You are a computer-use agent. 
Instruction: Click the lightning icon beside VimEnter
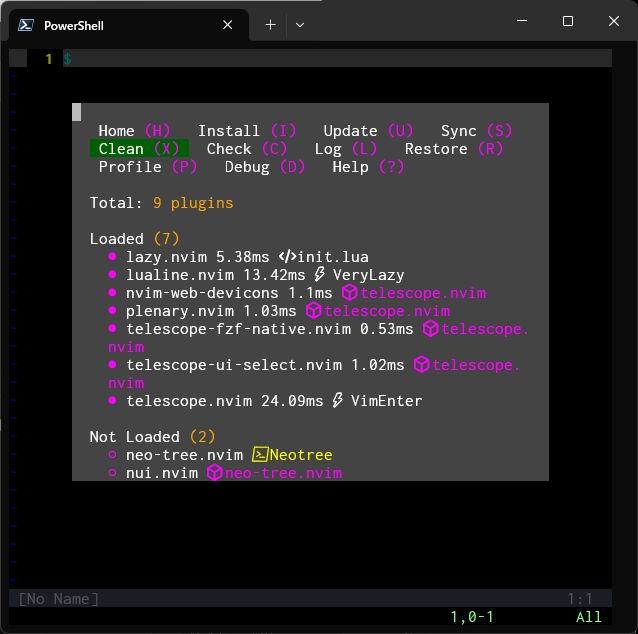(338, 401)
